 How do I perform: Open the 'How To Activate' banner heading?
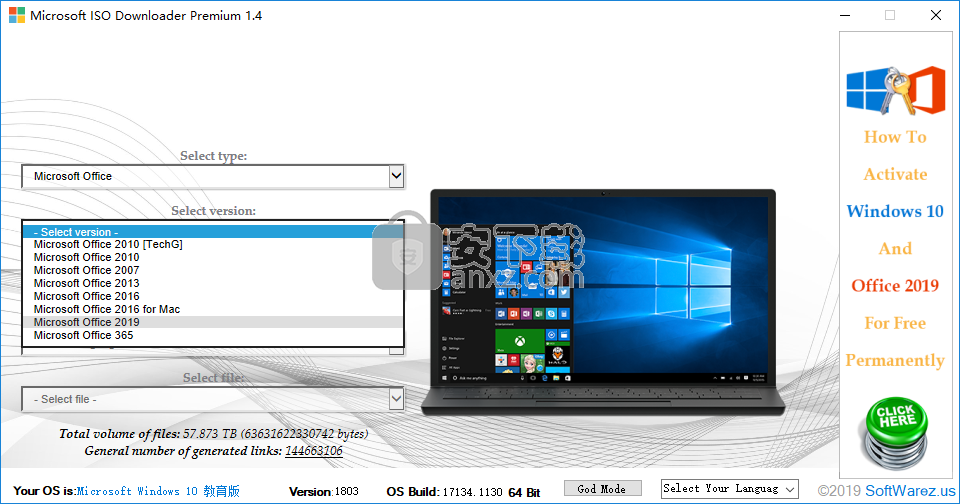[895, 156]
